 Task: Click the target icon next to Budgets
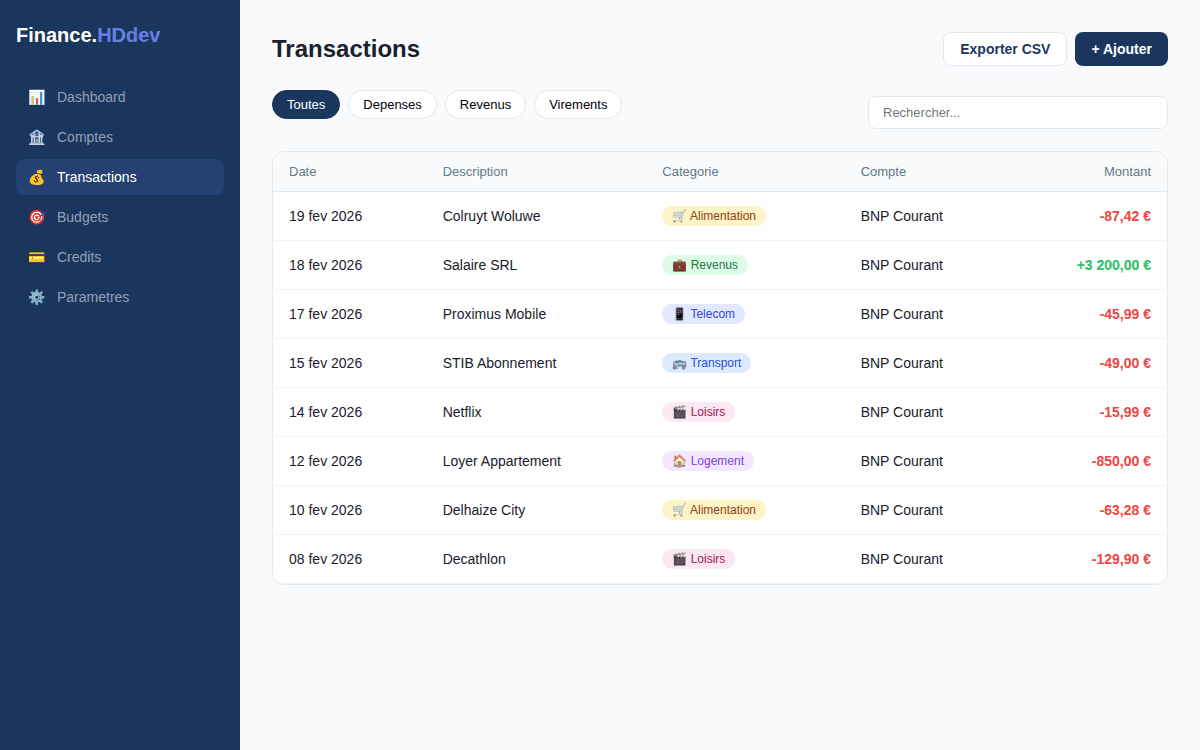[37, 217]
